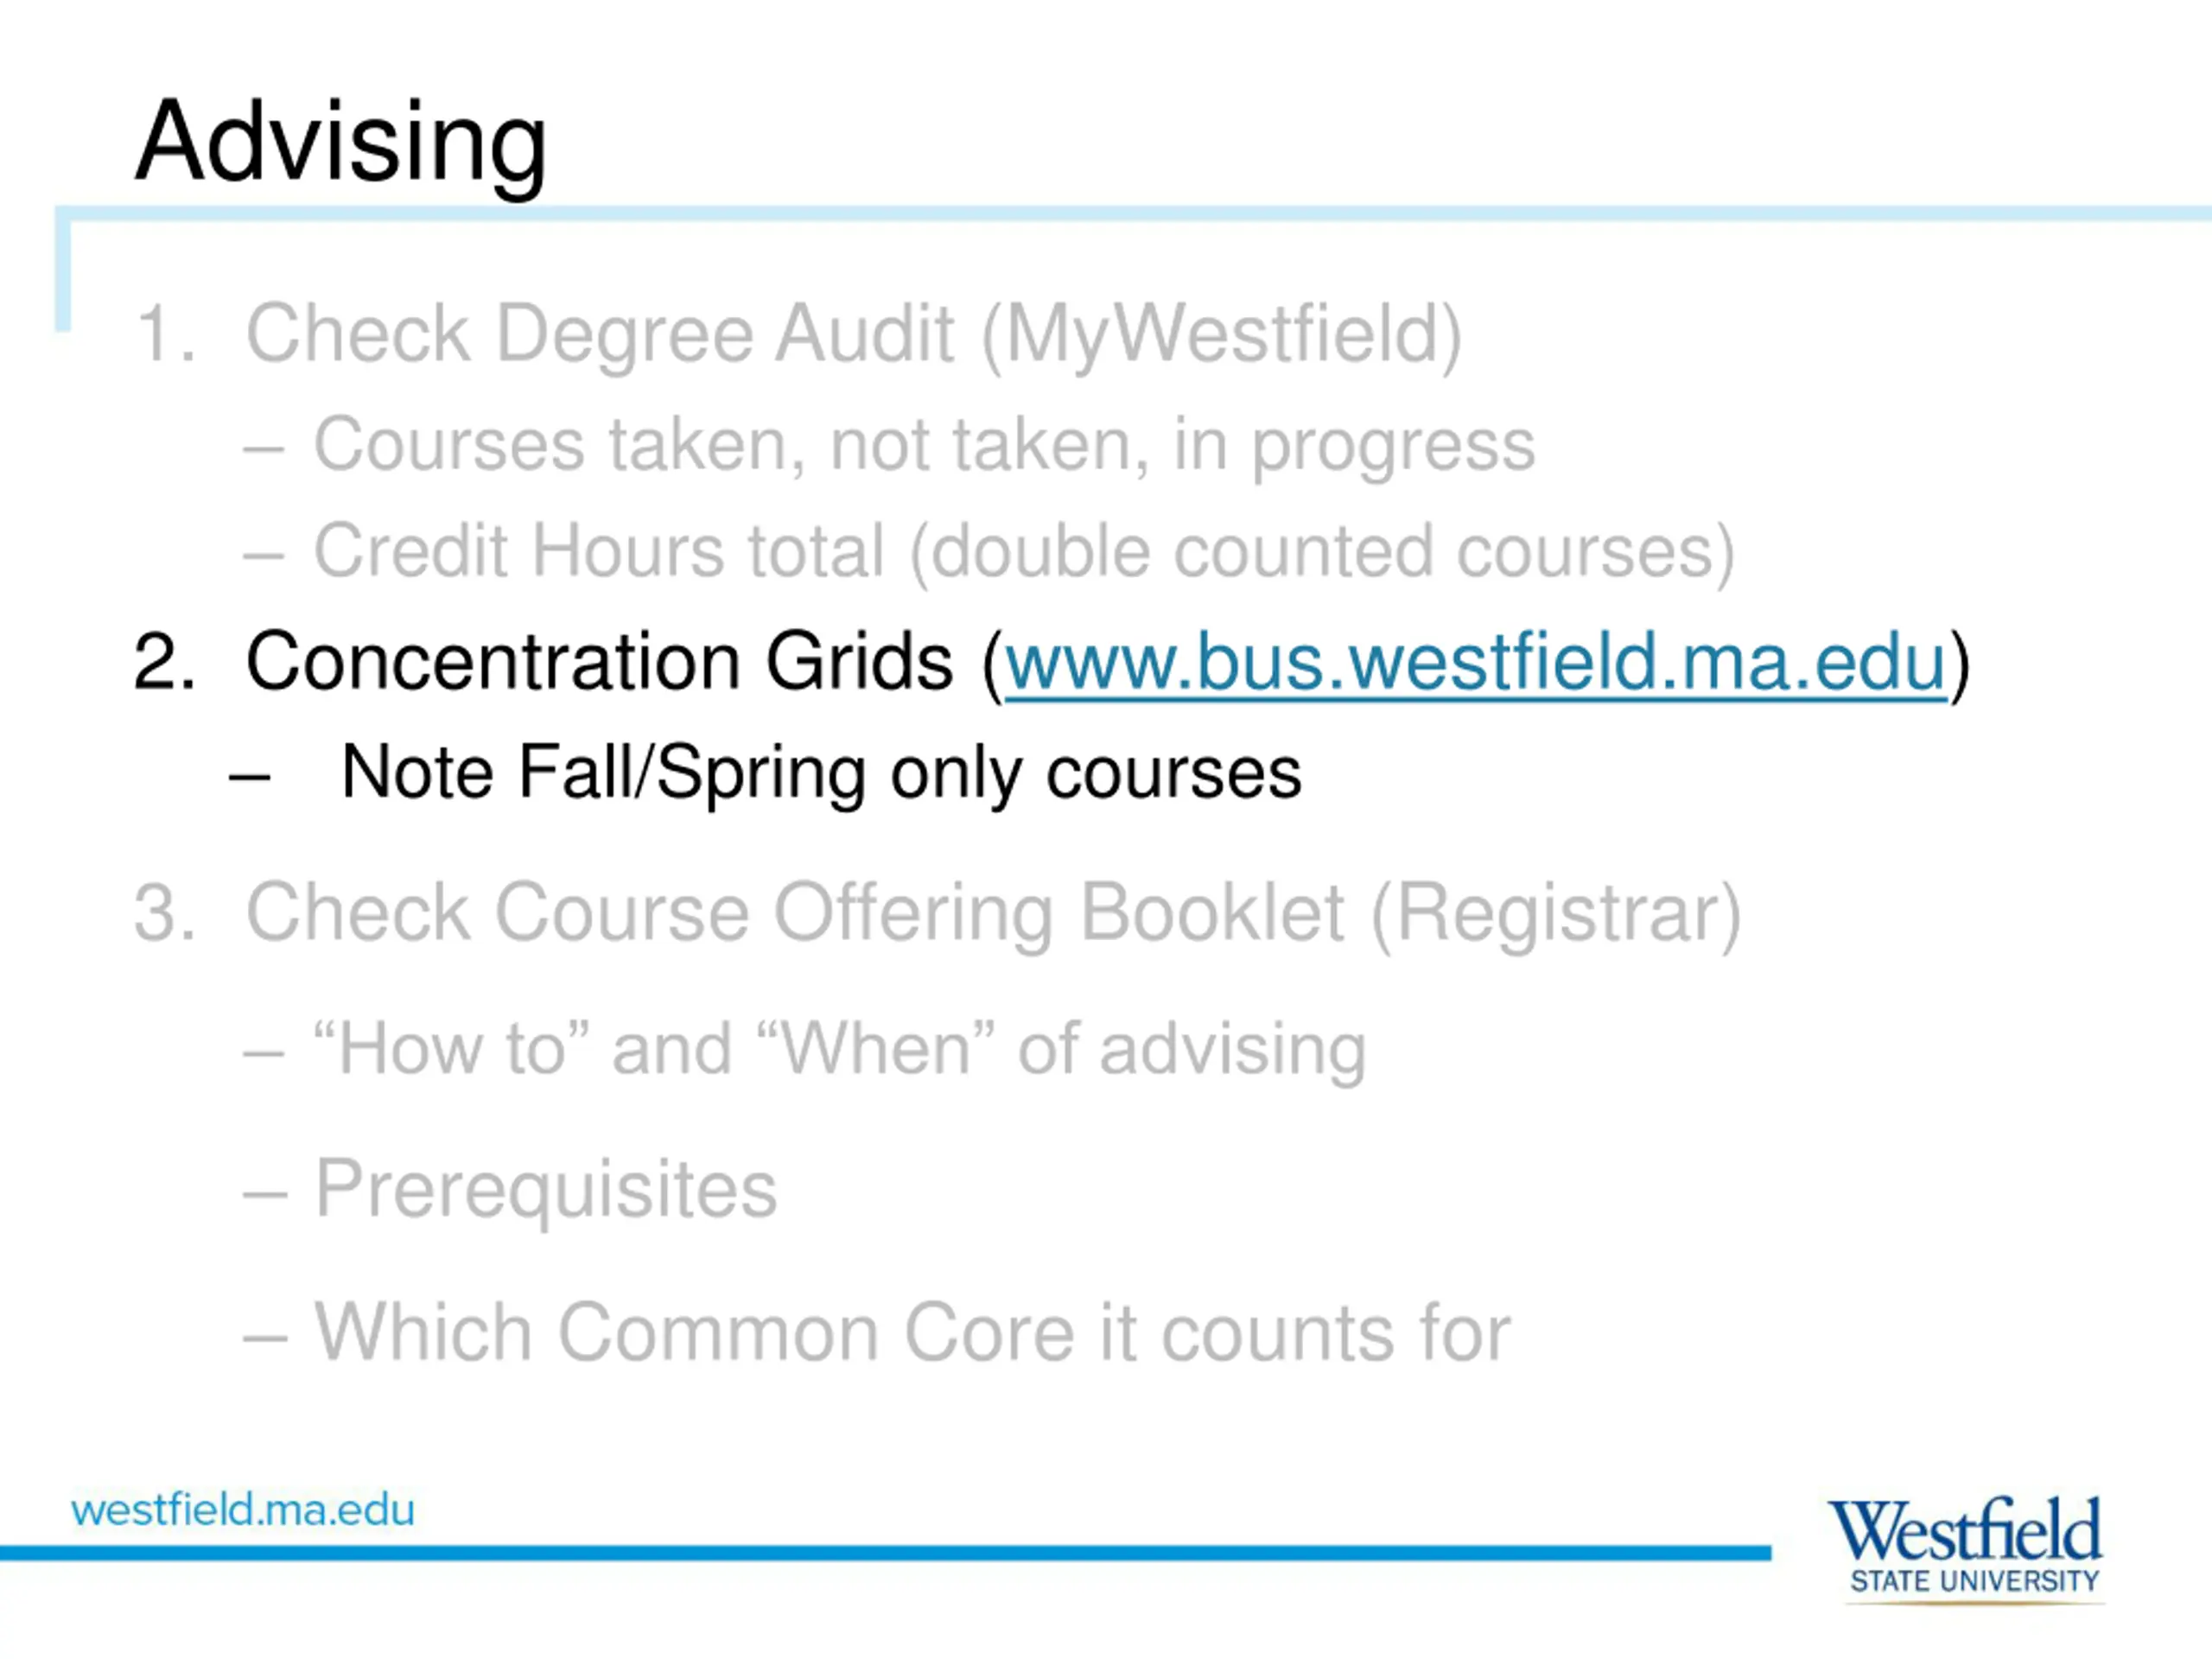Click the westfield.ma.edu footer text
The image size is (2212, 1659).
[242, 1510]
